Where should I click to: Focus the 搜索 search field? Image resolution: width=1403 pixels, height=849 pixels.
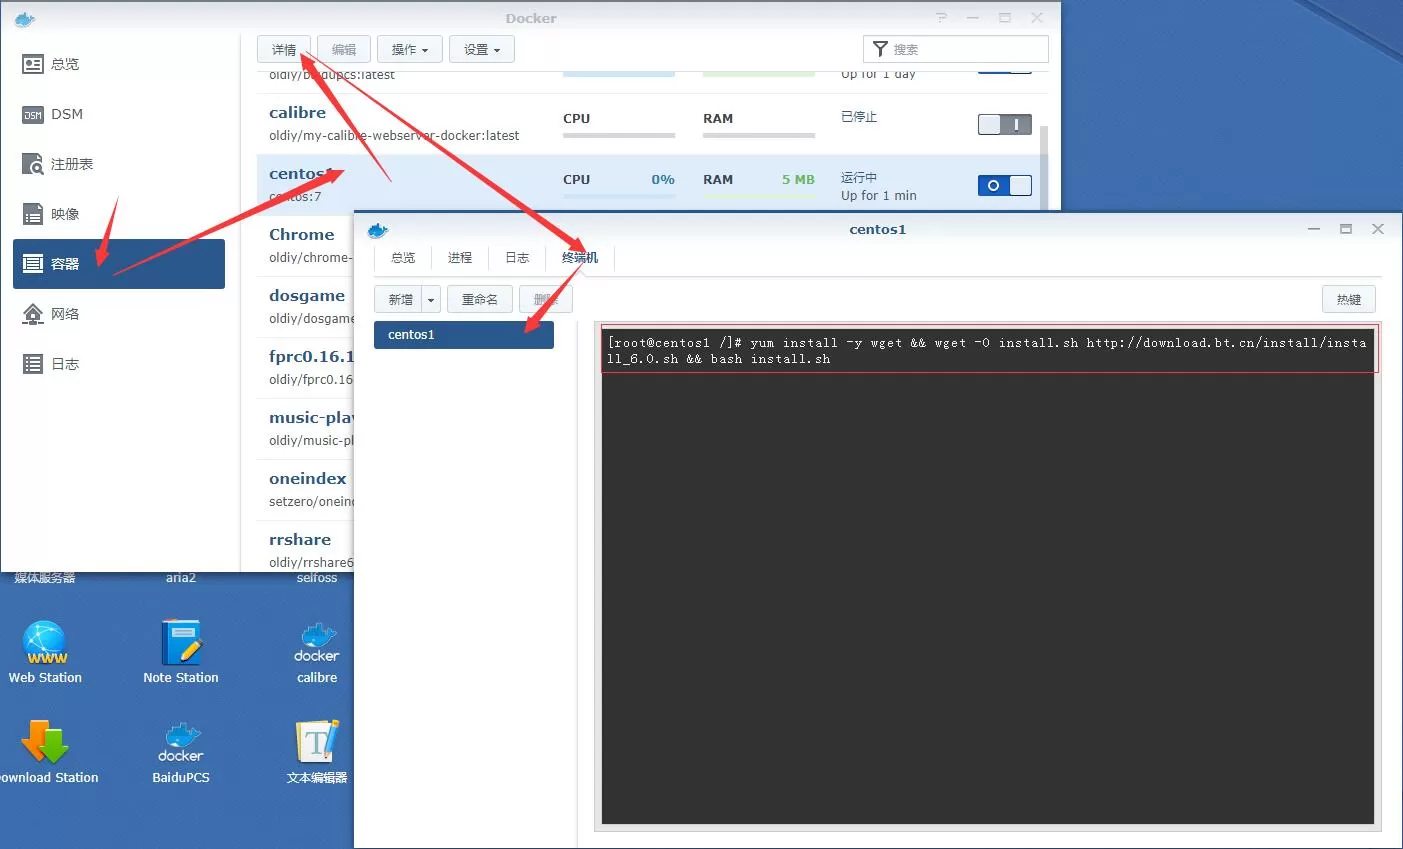(x=955, y=49)
